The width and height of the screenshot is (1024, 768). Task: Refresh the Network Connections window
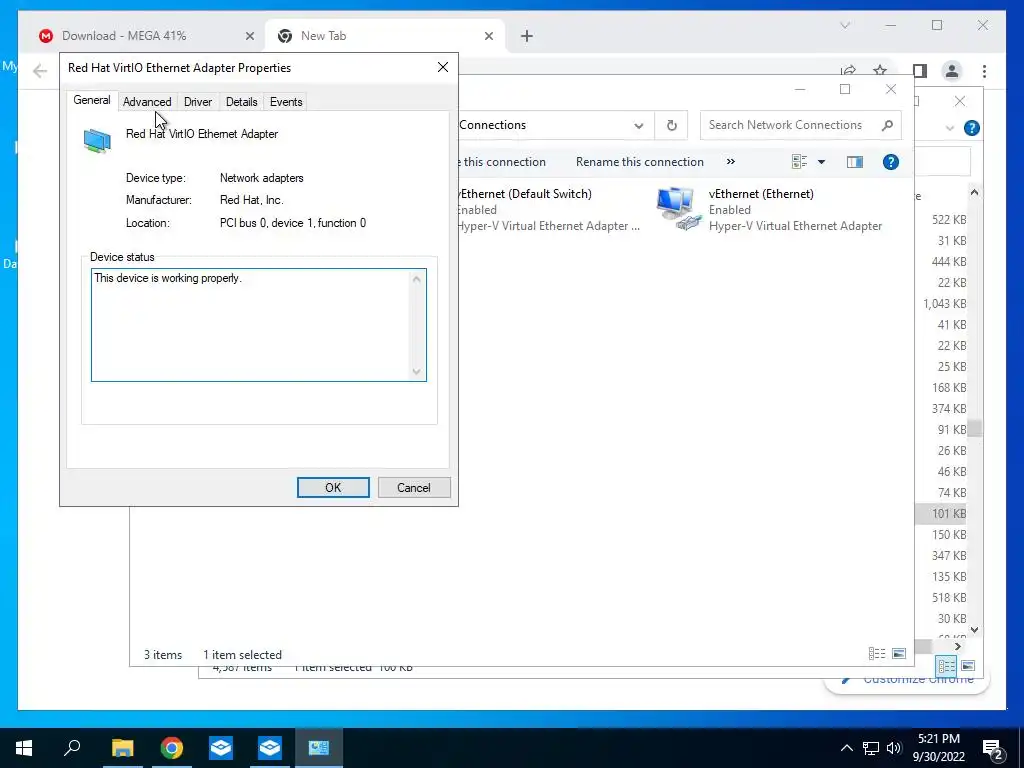click(671, 125)
